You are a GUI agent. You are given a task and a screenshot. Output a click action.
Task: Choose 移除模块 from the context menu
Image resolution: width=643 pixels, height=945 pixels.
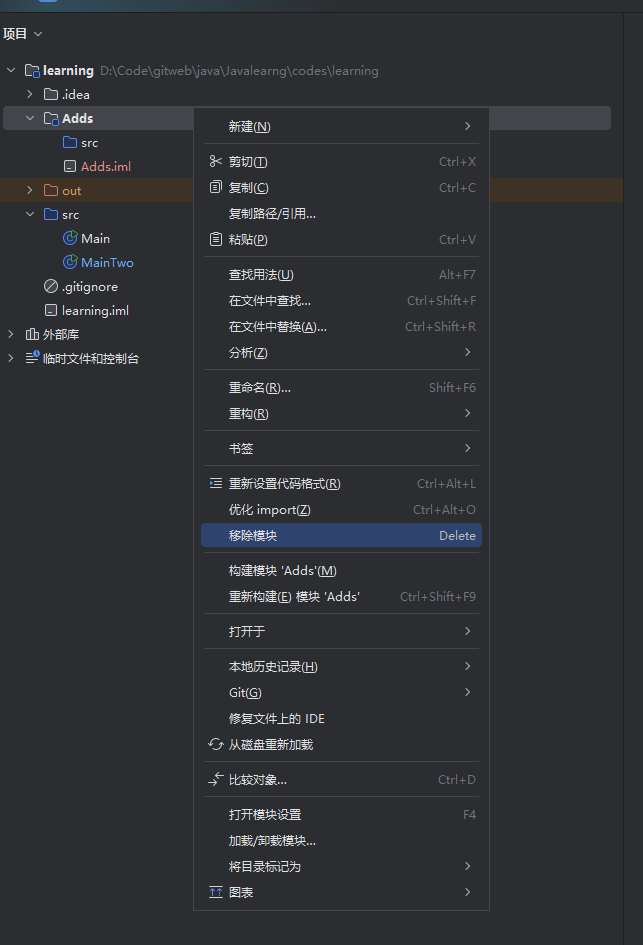(253, 536)
